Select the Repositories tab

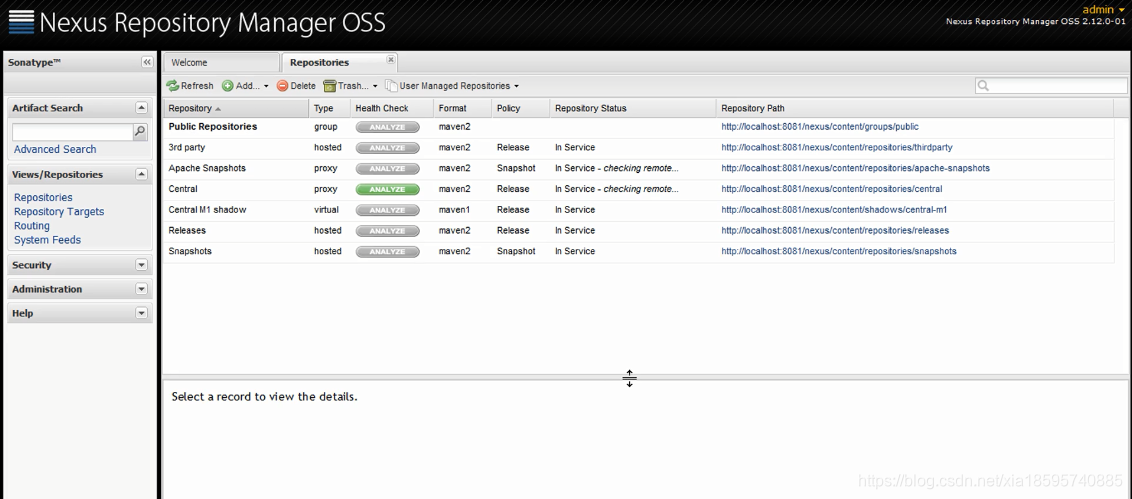339,63
